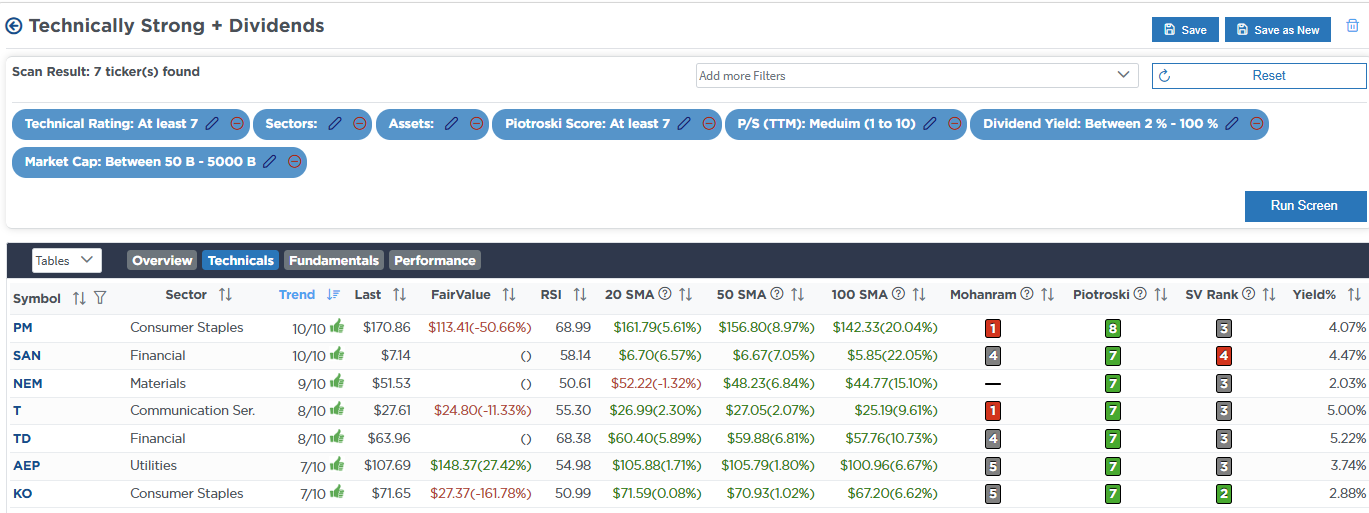
Task: Edit the Assets filter pencil
Action: click(x=452, y=124)
